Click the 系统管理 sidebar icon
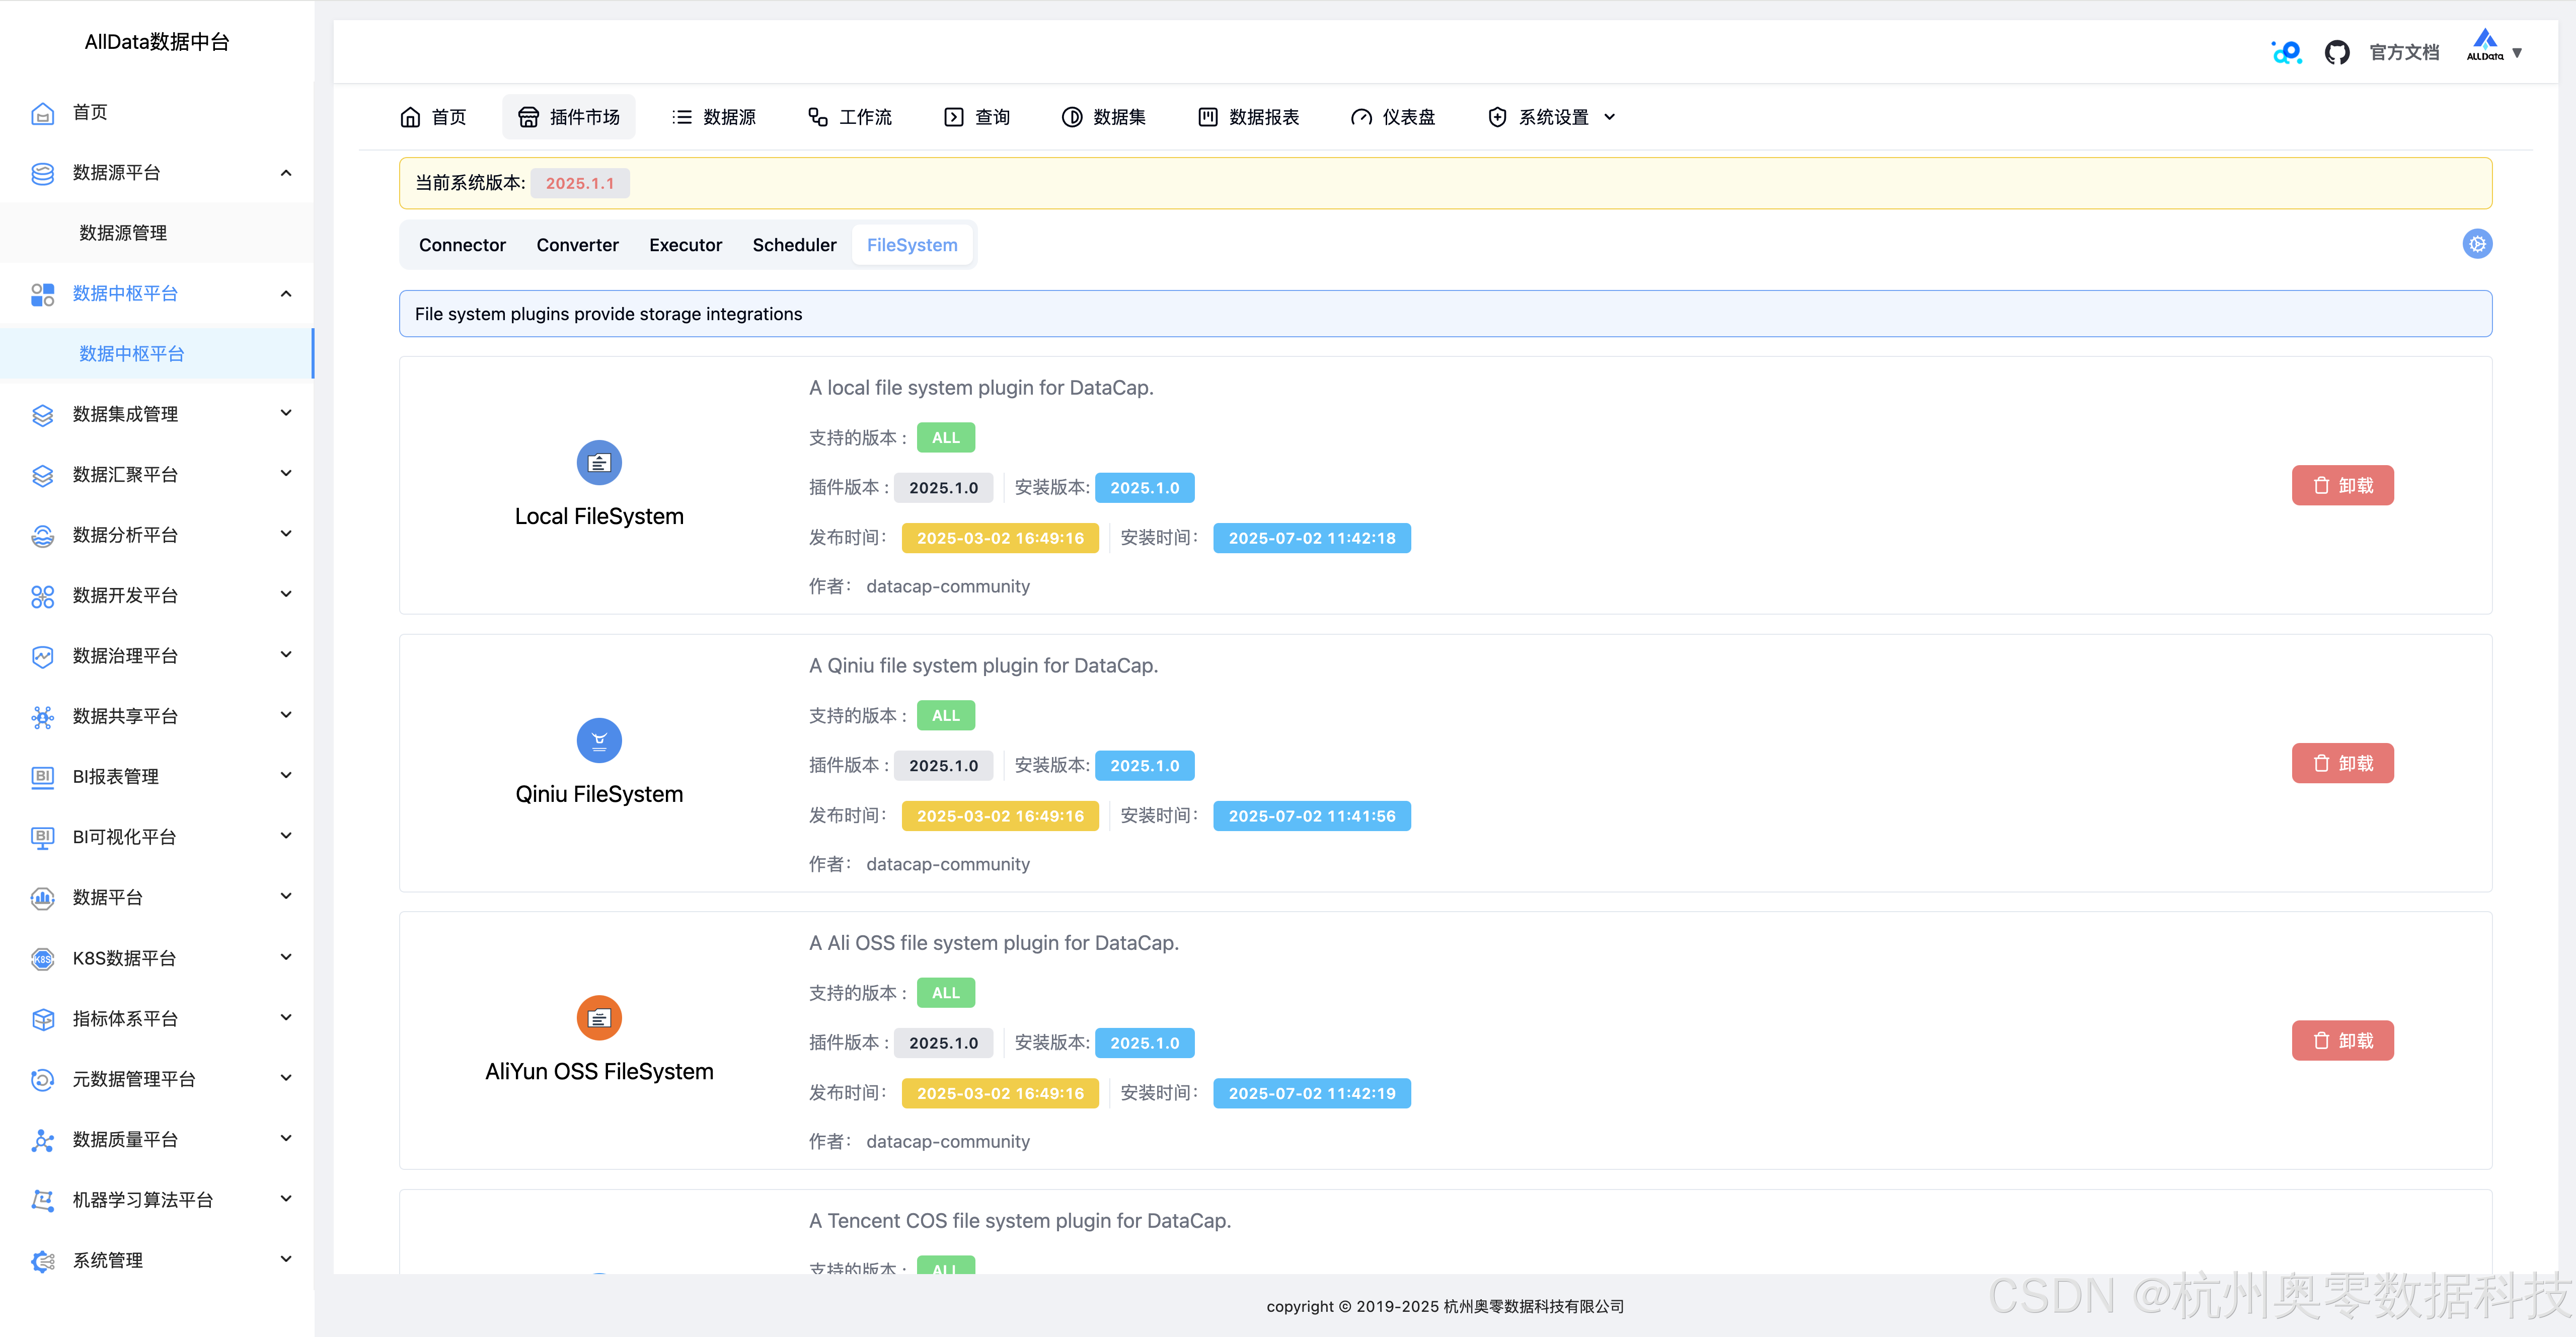This screenshot has height=1337, width=2576. coord(42,1261)
